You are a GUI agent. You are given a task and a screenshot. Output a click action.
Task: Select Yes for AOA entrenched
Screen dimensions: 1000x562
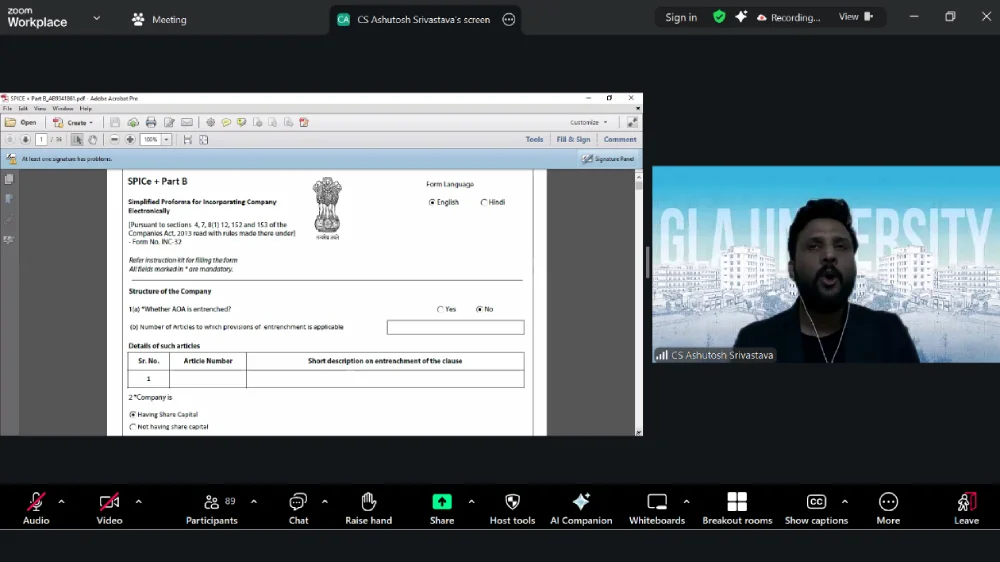440,309
